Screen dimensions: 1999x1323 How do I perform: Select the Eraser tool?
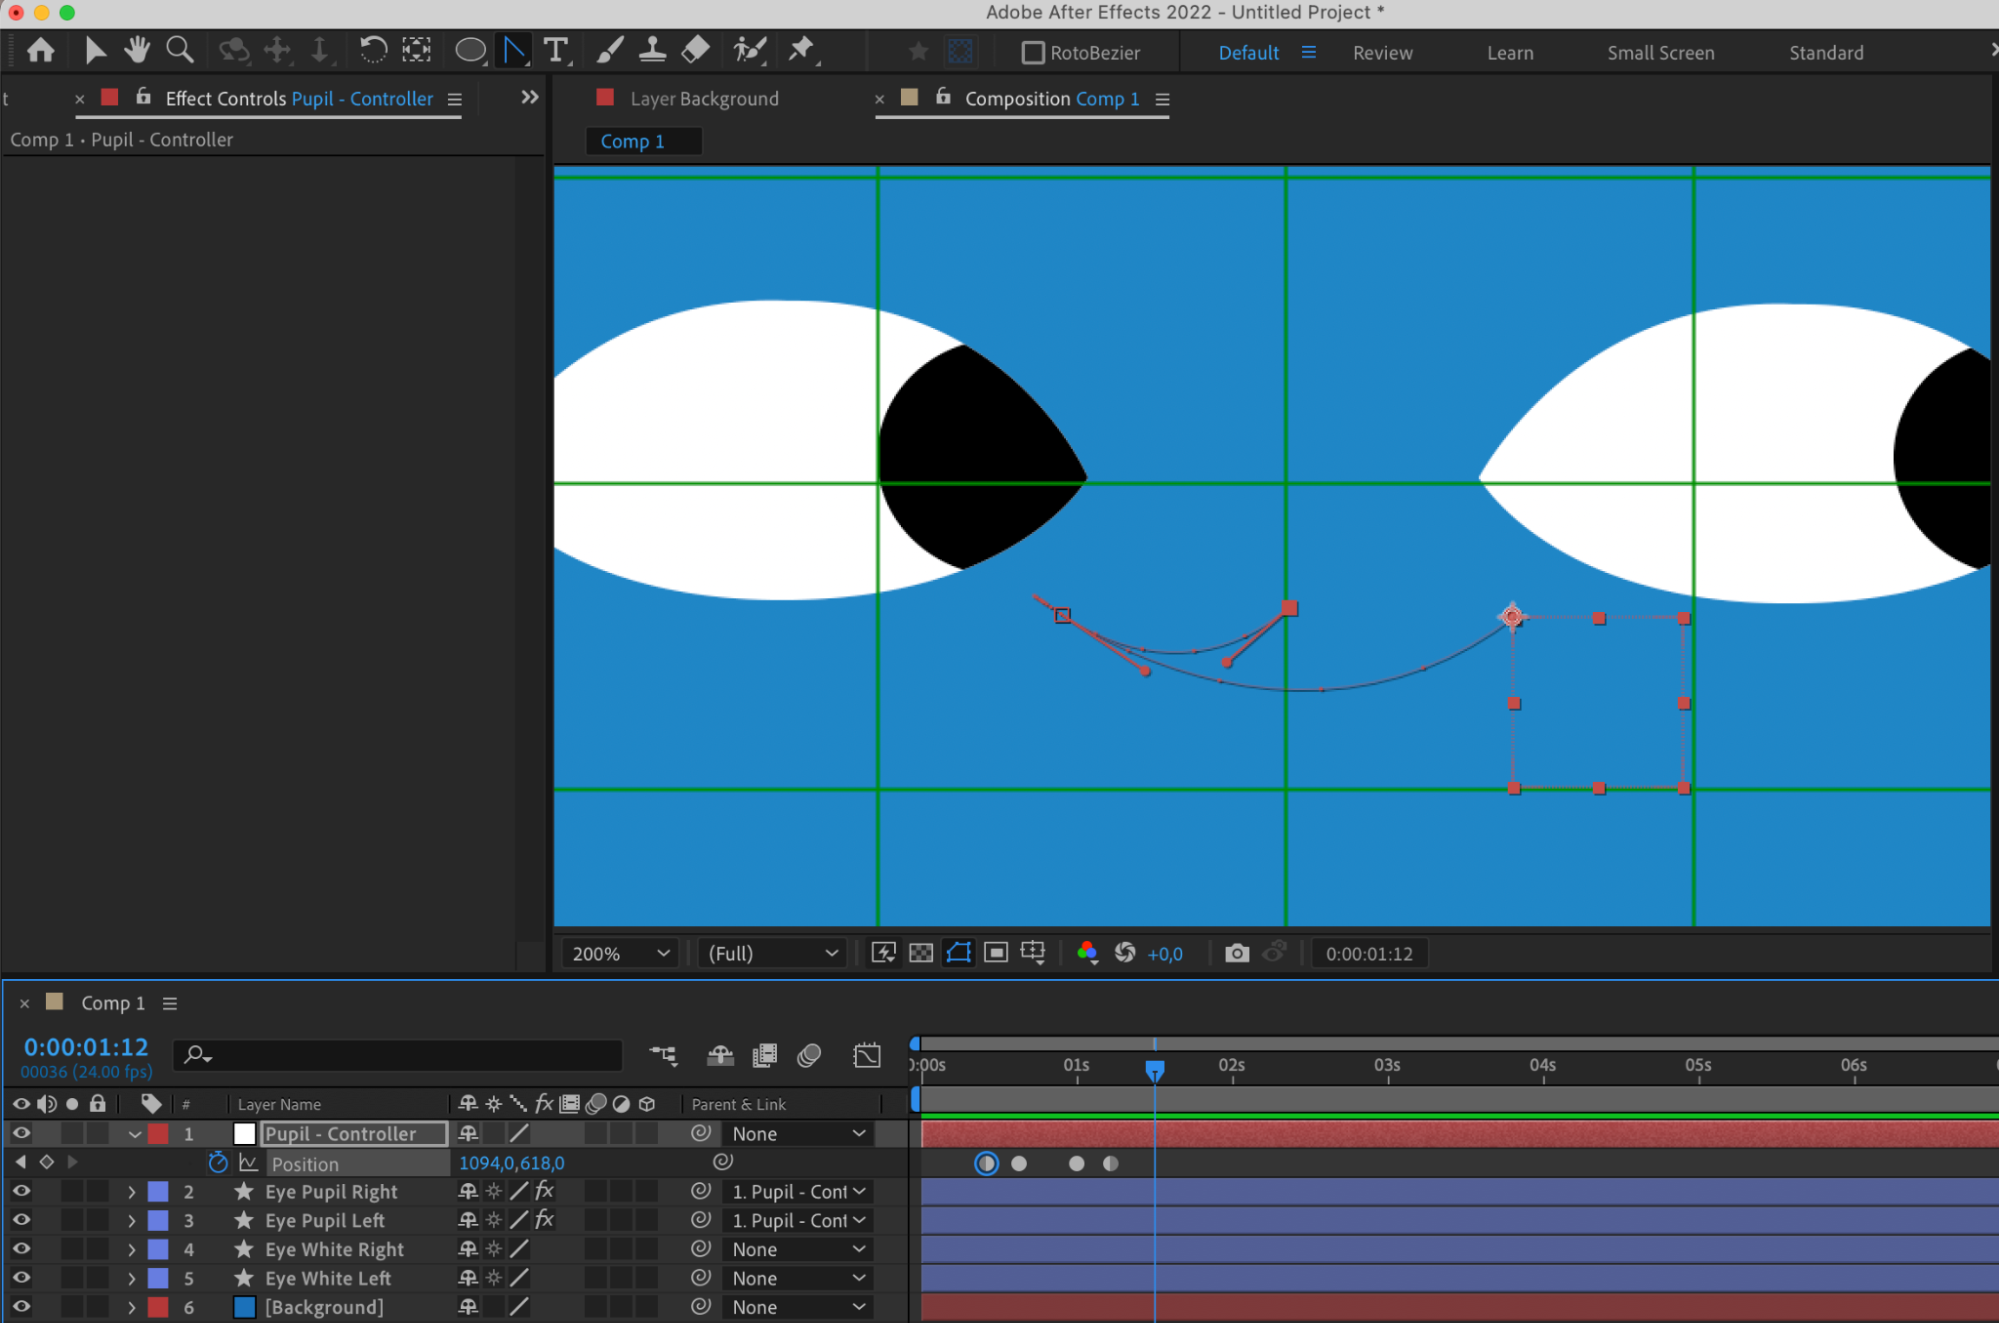696,50
